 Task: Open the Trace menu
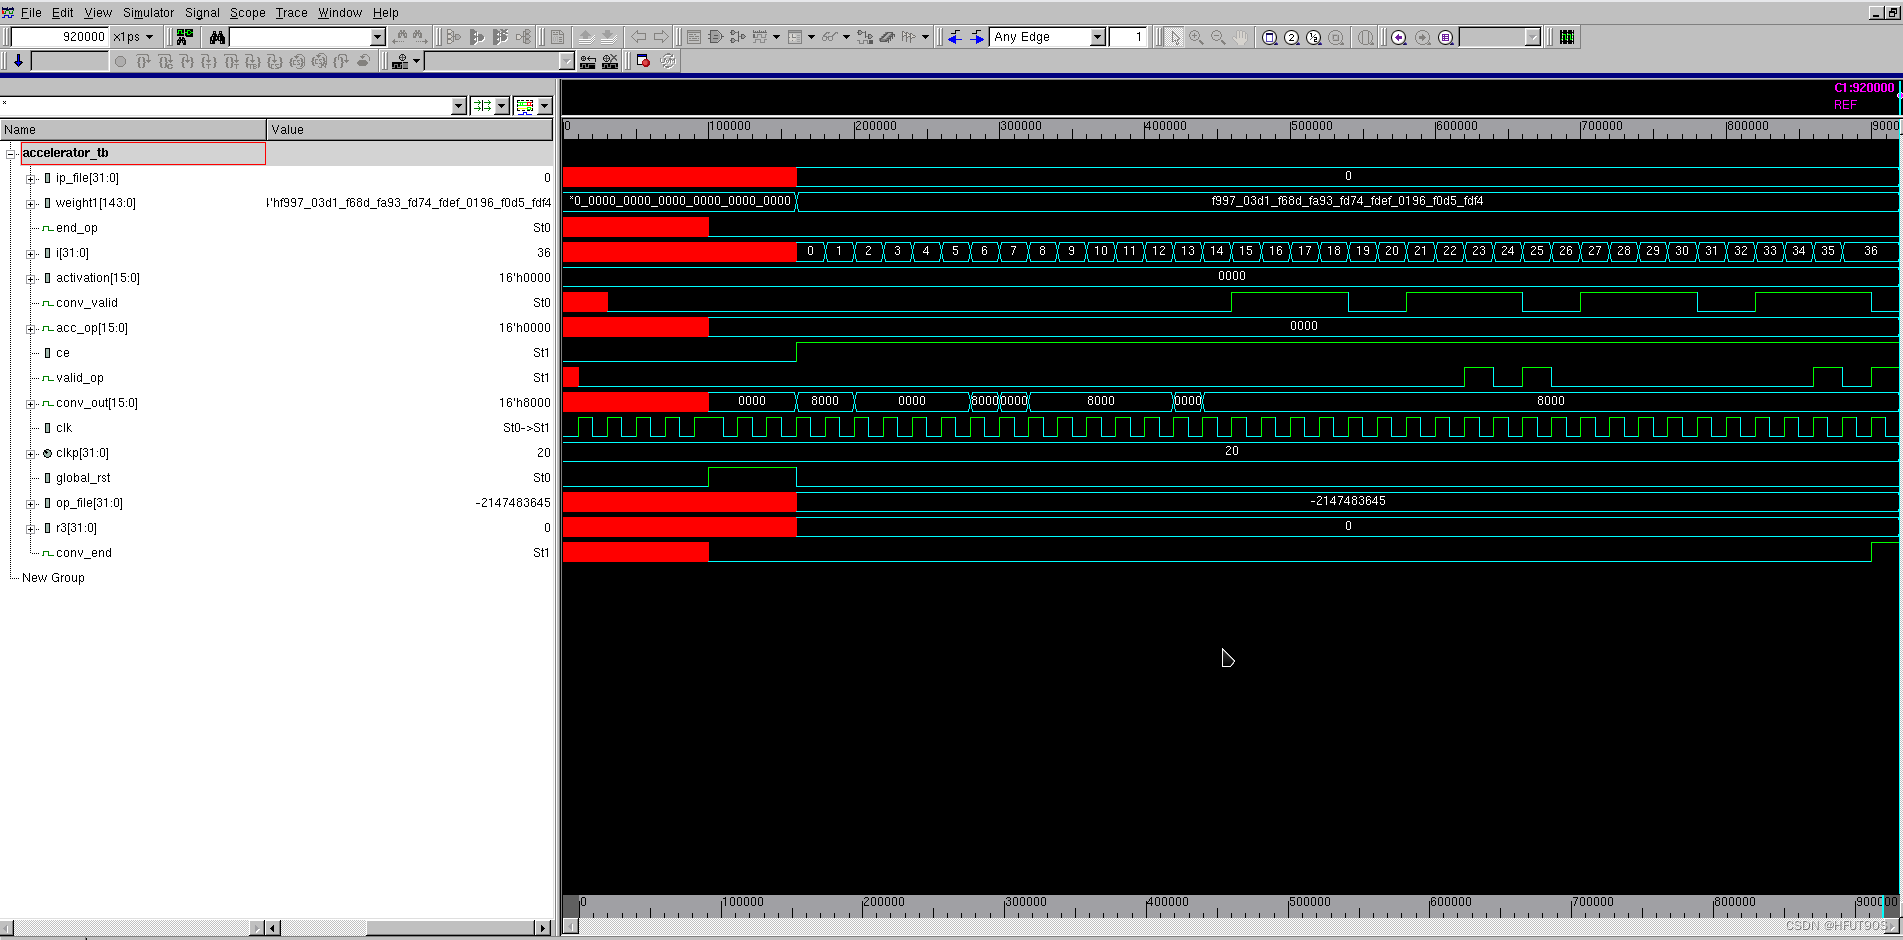(291, 13)
